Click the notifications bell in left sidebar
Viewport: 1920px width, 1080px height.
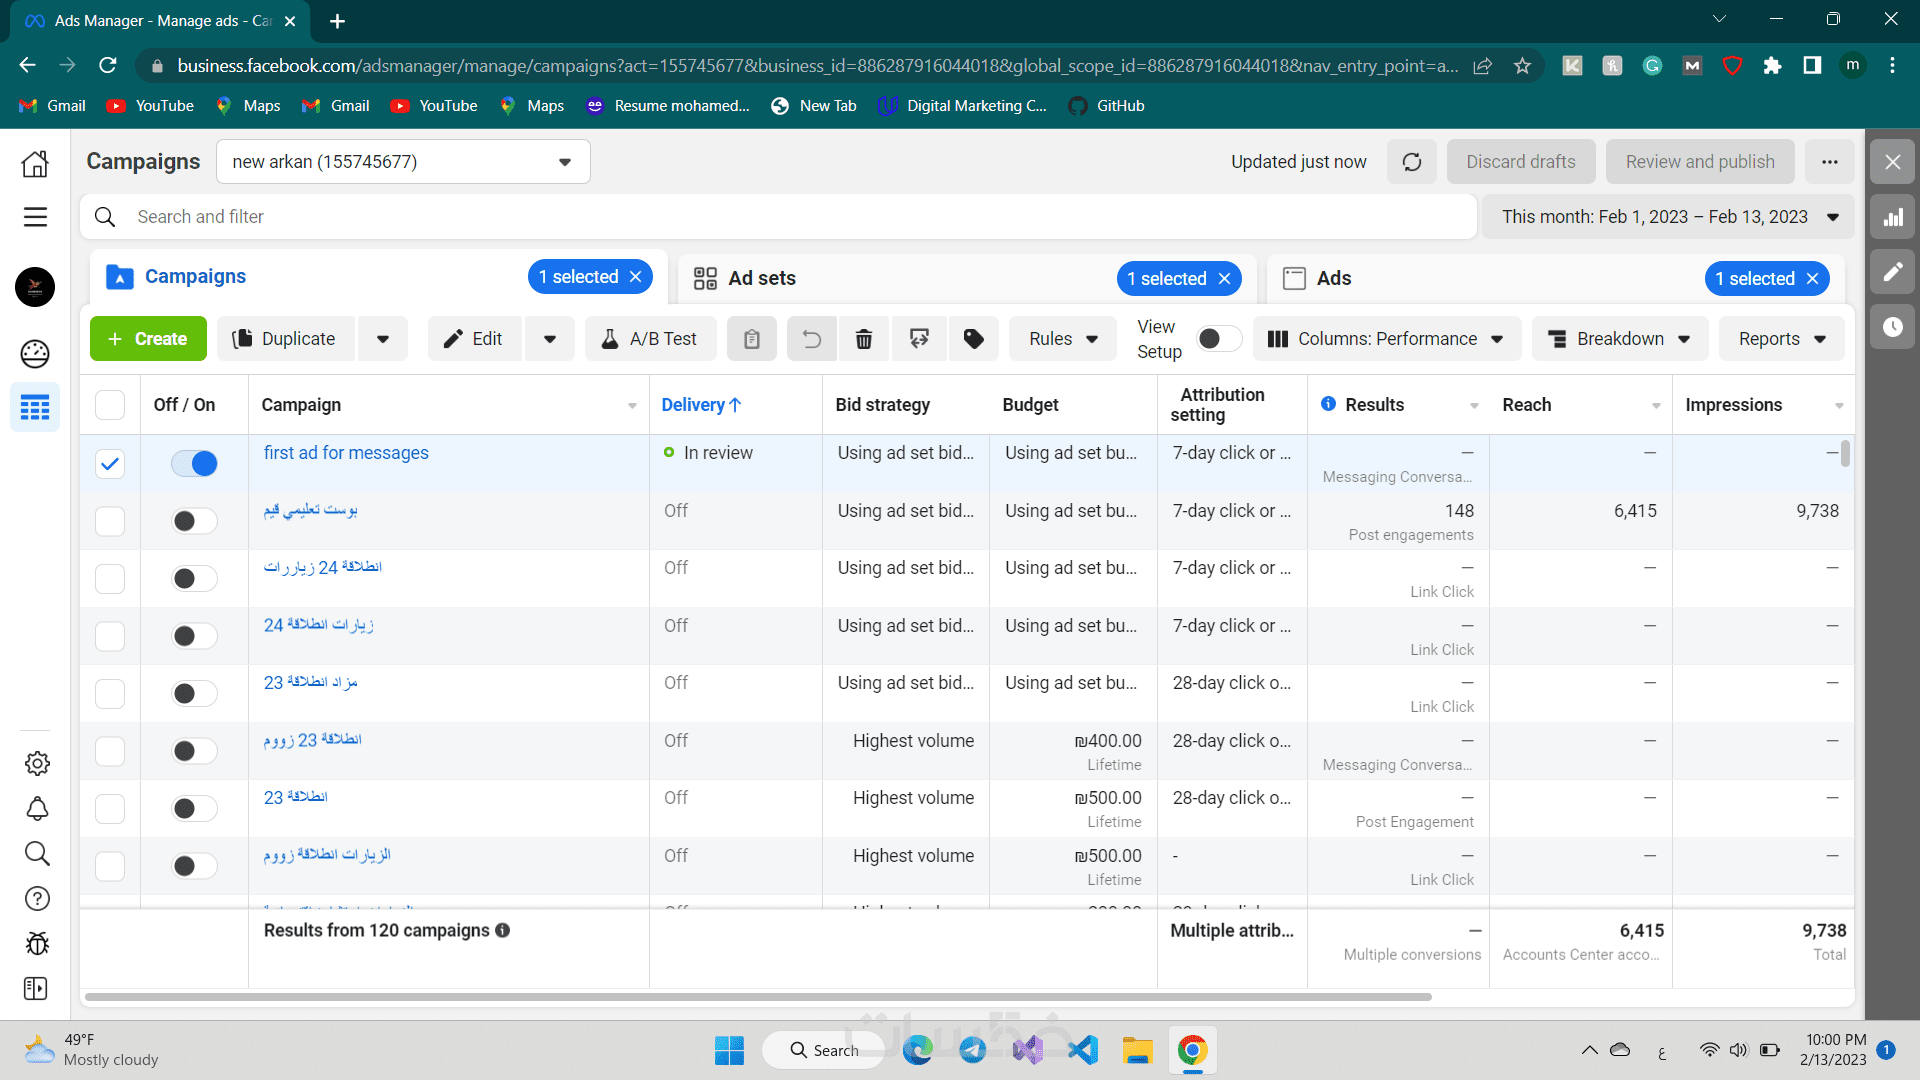point(37,808)
